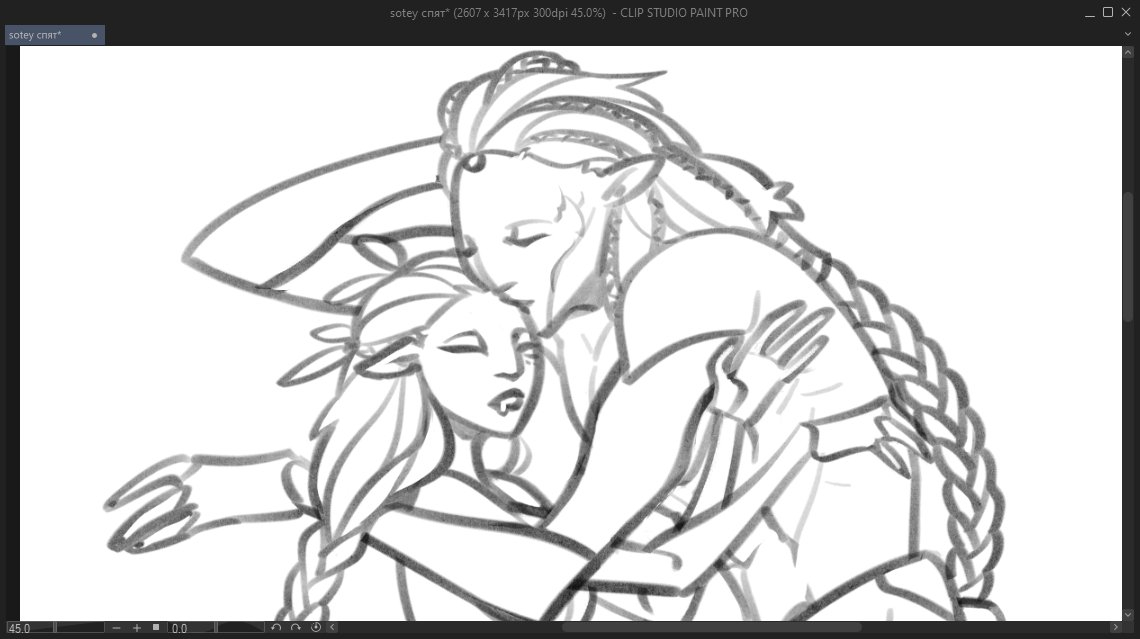Viewport: 1140px width, 639px height.
Task: Click the horizontal scrollbar thumb
Action: click(x=711, y=628)
